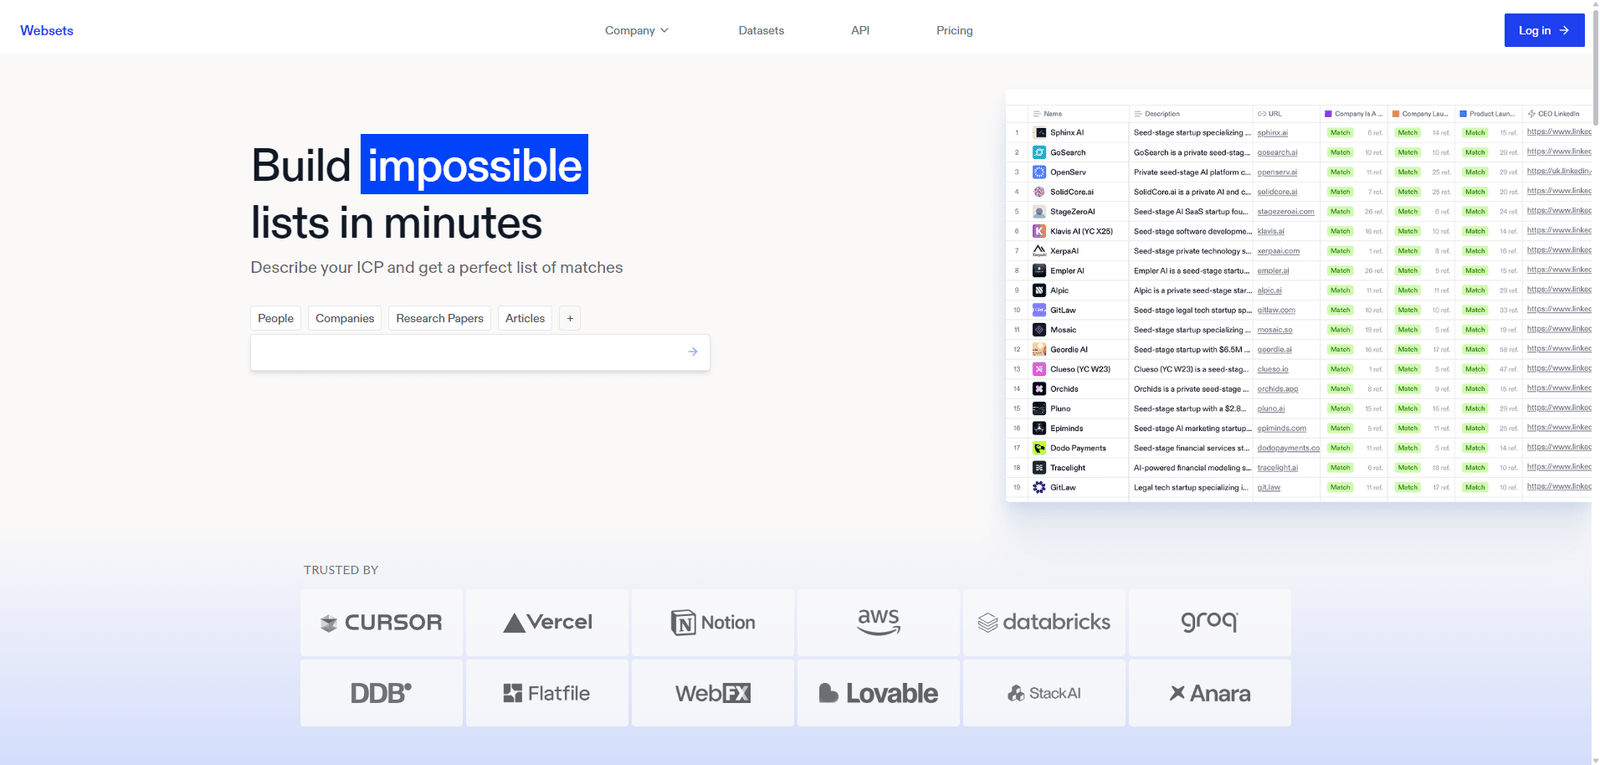Click the Dodo Payments logo icon
Image resolution: width=1600 pixels, height=765 pixels.
pos(1039,448)
